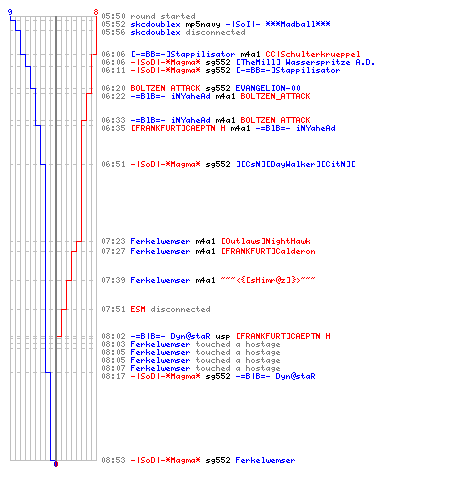Click [TheMill] Wasserspritze A.D. victim name
The width and height of the screenshot is (450, 500).
(x=305, y=62)
